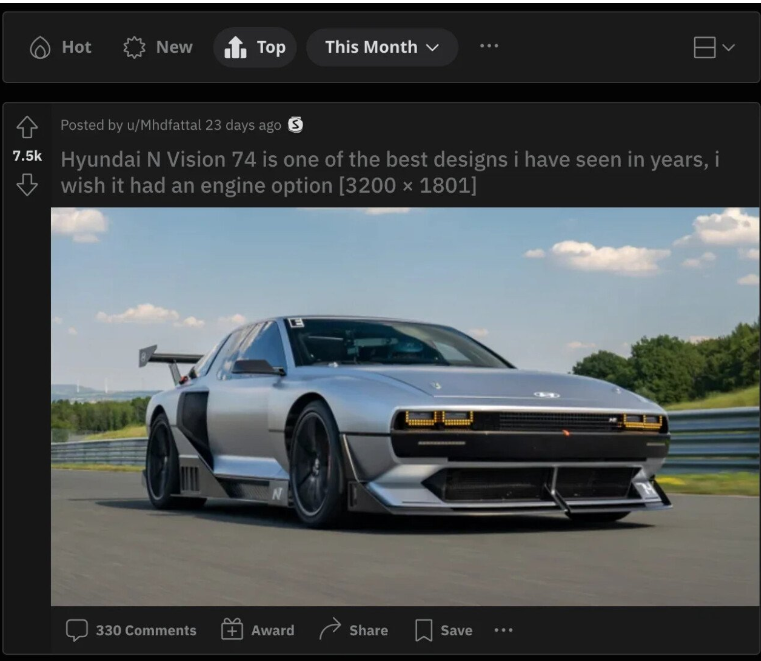The height and width of the screenshot is (661, 761).
Task: Open u/Mhdfattal user profile
Action: 164,125
